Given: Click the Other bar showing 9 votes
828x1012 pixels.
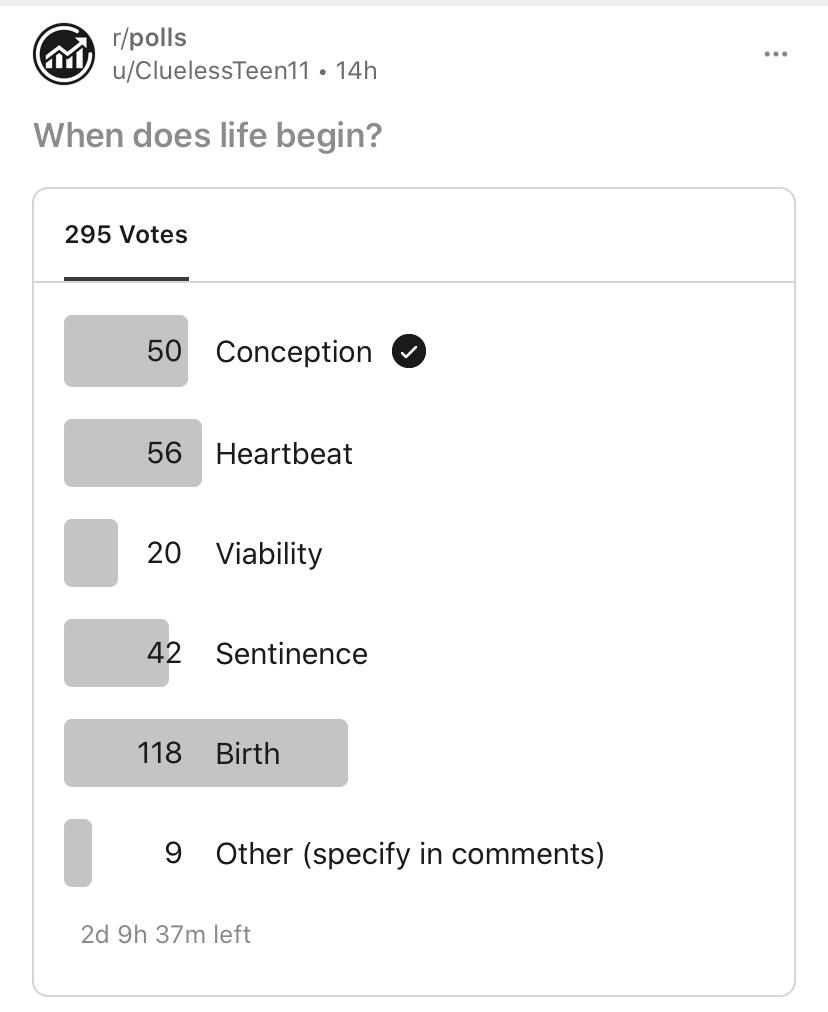Looking at the screenshot, I should click(78, 853).
